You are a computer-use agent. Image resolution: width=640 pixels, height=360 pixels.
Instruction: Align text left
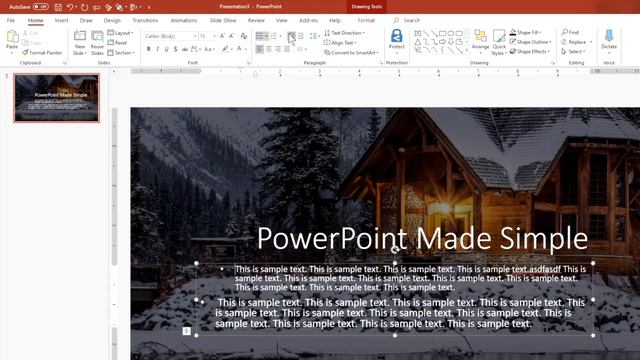(x=260, y=49)
